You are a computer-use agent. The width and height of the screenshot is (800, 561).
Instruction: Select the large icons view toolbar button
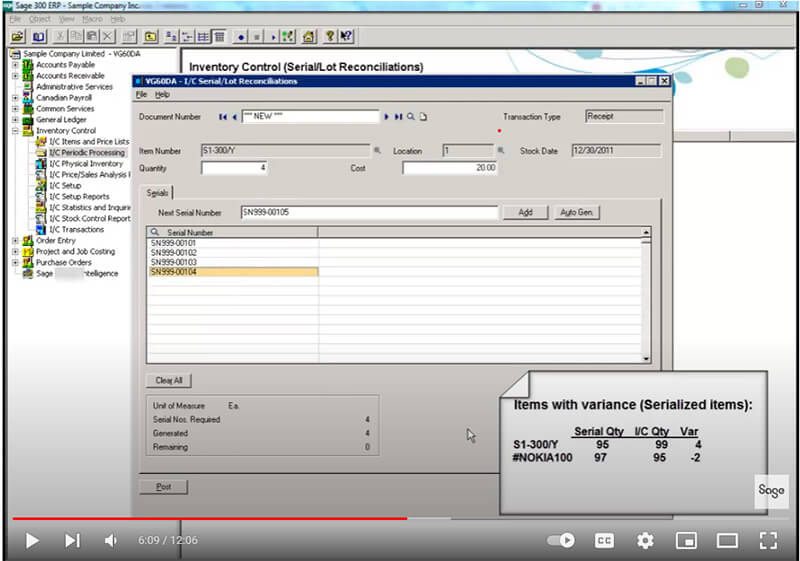click(x=171, y=37)
